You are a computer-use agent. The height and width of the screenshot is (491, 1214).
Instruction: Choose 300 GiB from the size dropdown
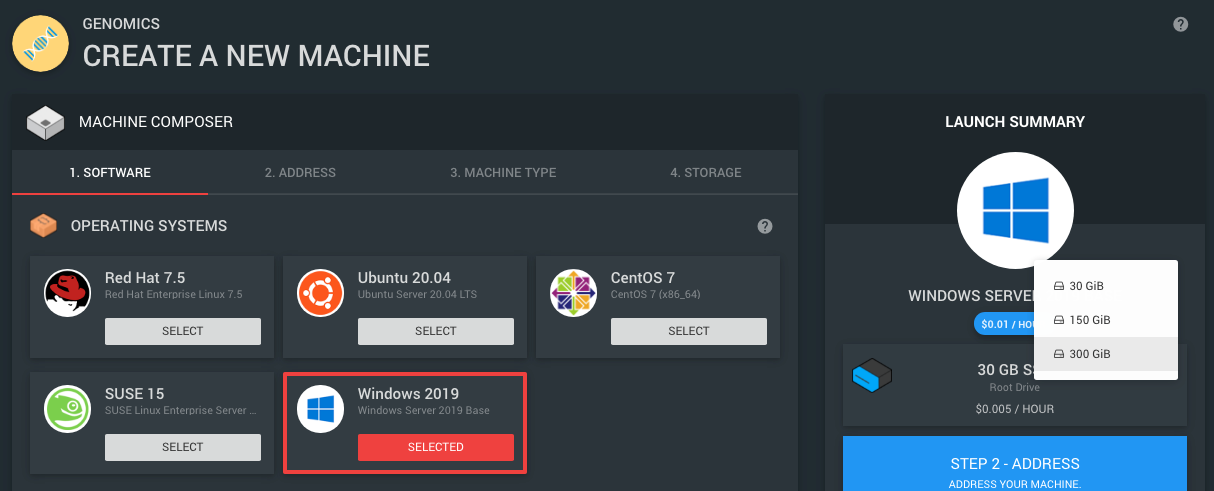[x=1106, y=354]
